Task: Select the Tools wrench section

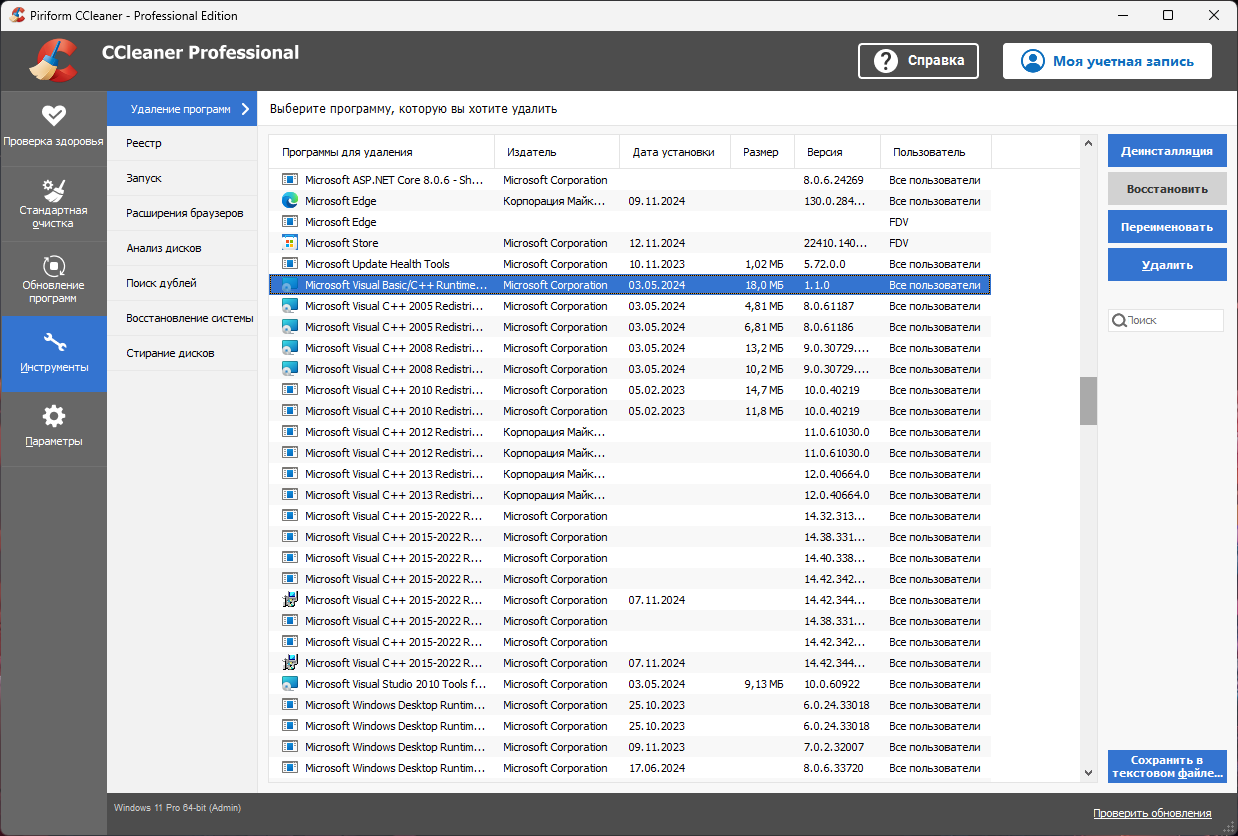Action: (x=53, y=353)
